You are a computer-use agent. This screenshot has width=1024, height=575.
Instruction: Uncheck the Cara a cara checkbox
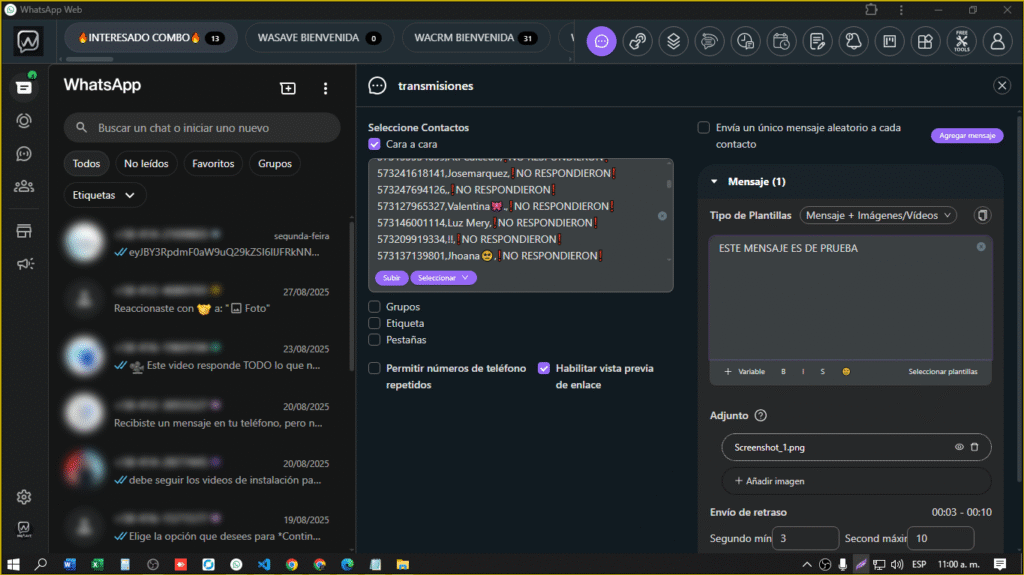(x=374, y=144)
